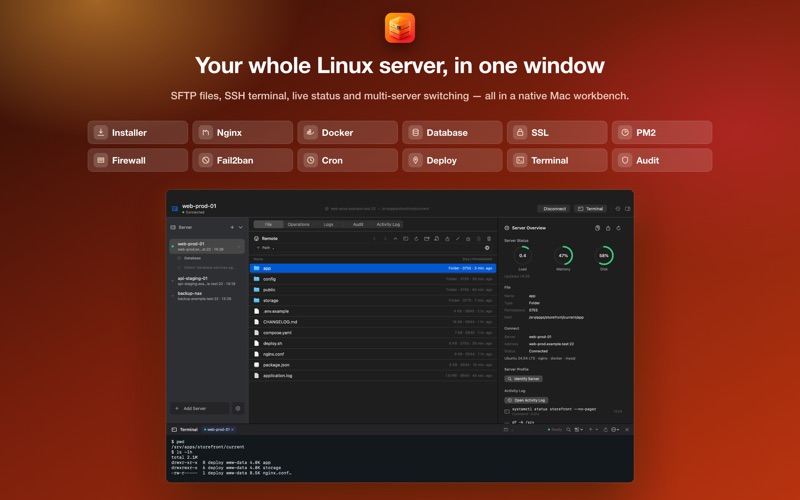Switch to the File tab
This screenshot has height=500, width=800.
[x=268, y=224]
